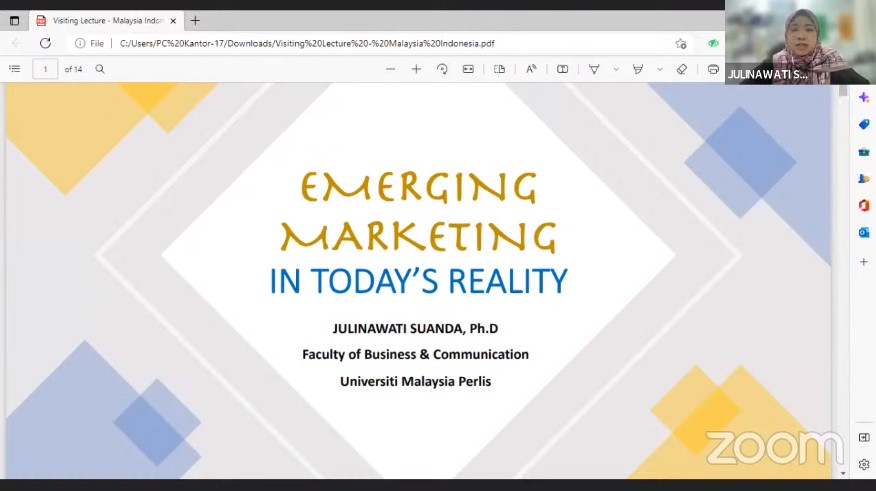Start Read aloud for the PDF

pyautogui.click(x=531, y=69)
